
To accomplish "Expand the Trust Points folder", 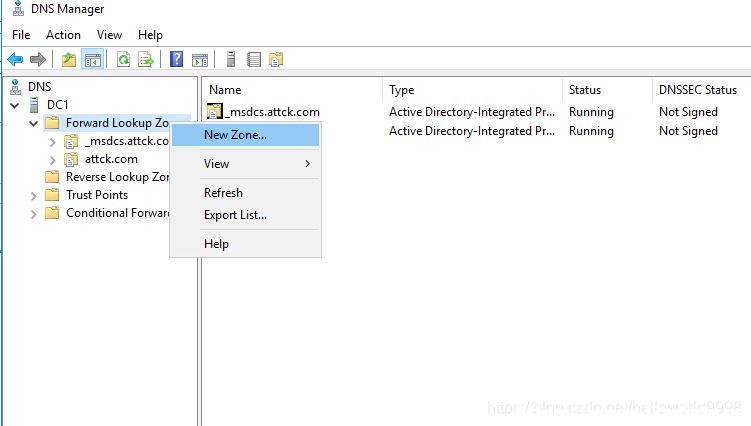I will 33,196.
